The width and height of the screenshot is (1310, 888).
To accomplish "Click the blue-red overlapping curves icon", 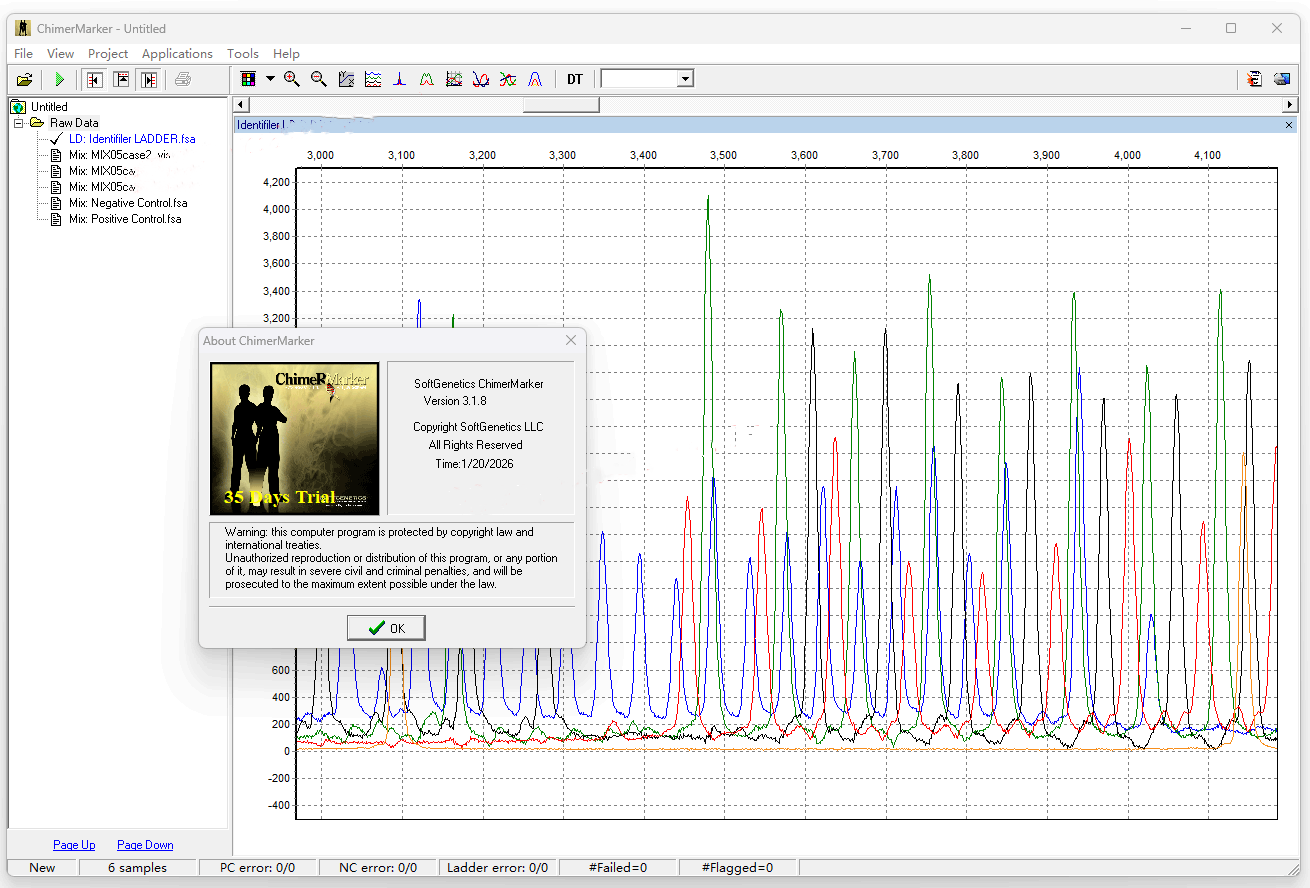I will 481,79.
